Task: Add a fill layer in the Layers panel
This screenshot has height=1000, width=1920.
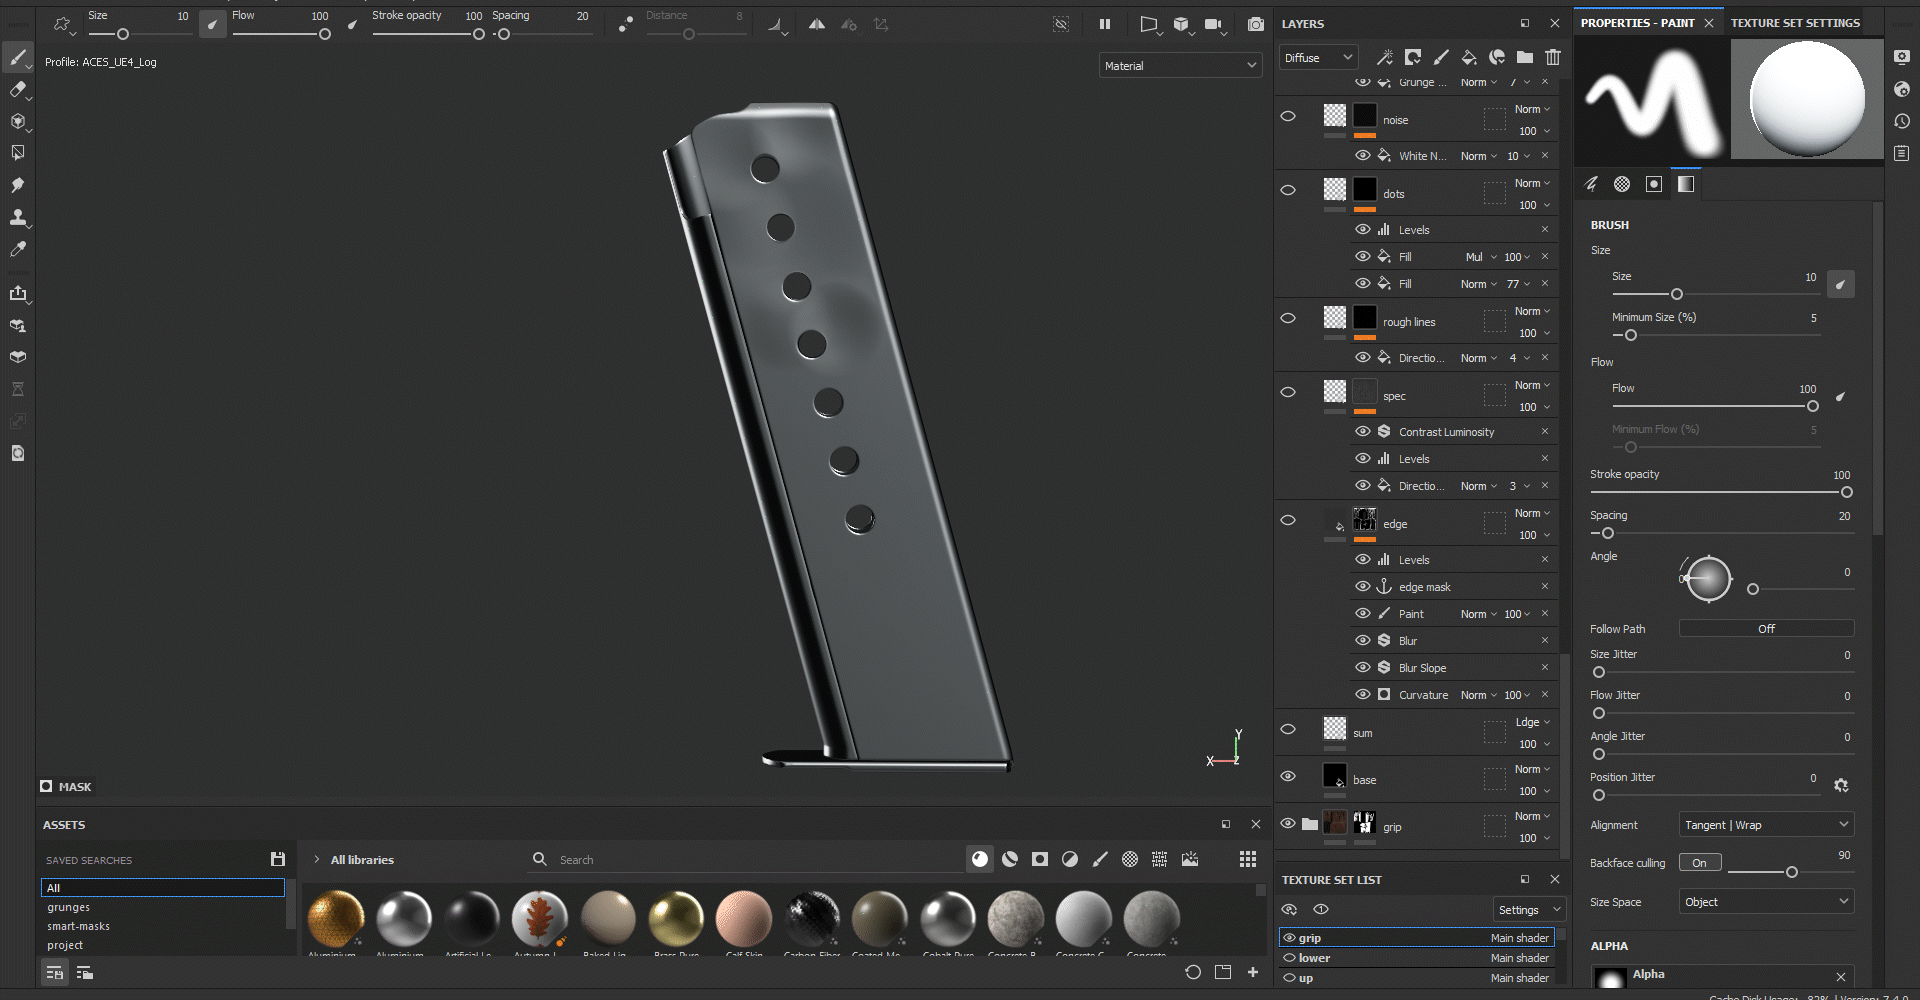Action: (1469, 57)
